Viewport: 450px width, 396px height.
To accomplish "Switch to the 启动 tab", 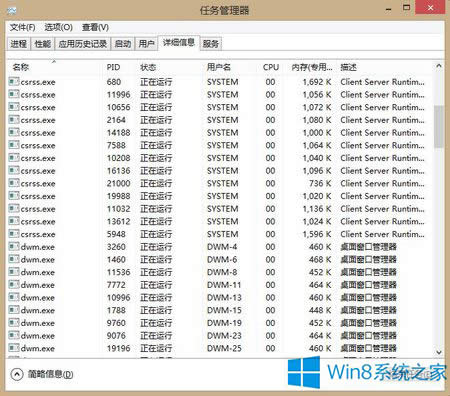I will click(123, 44).
